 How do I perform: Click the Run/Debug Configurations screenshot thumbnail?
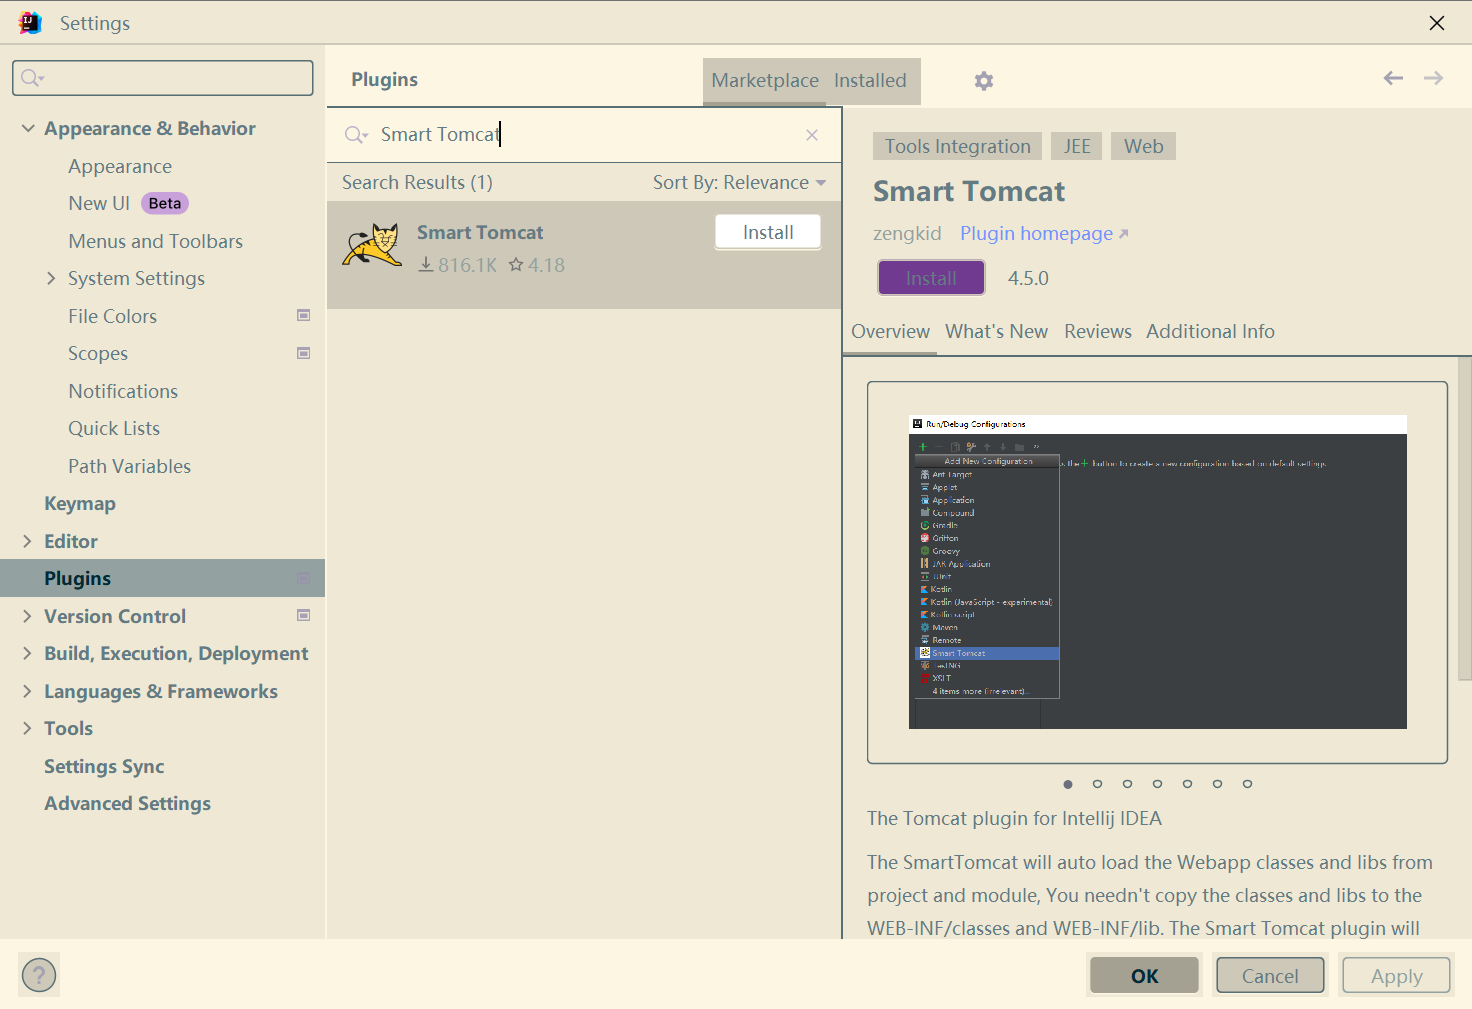(x=1157, y=572)
